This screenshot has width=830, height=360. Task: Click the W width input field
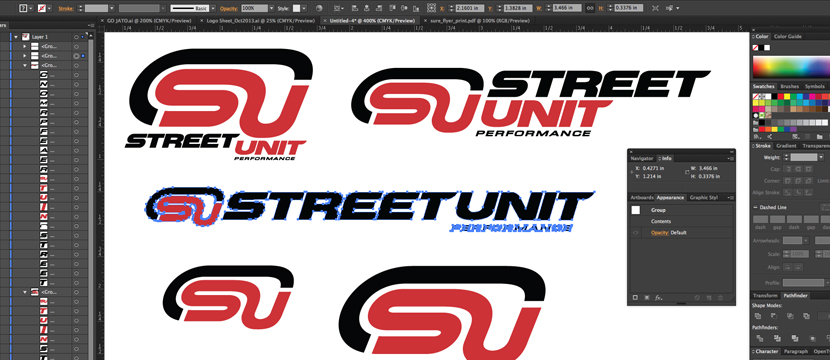567,8
